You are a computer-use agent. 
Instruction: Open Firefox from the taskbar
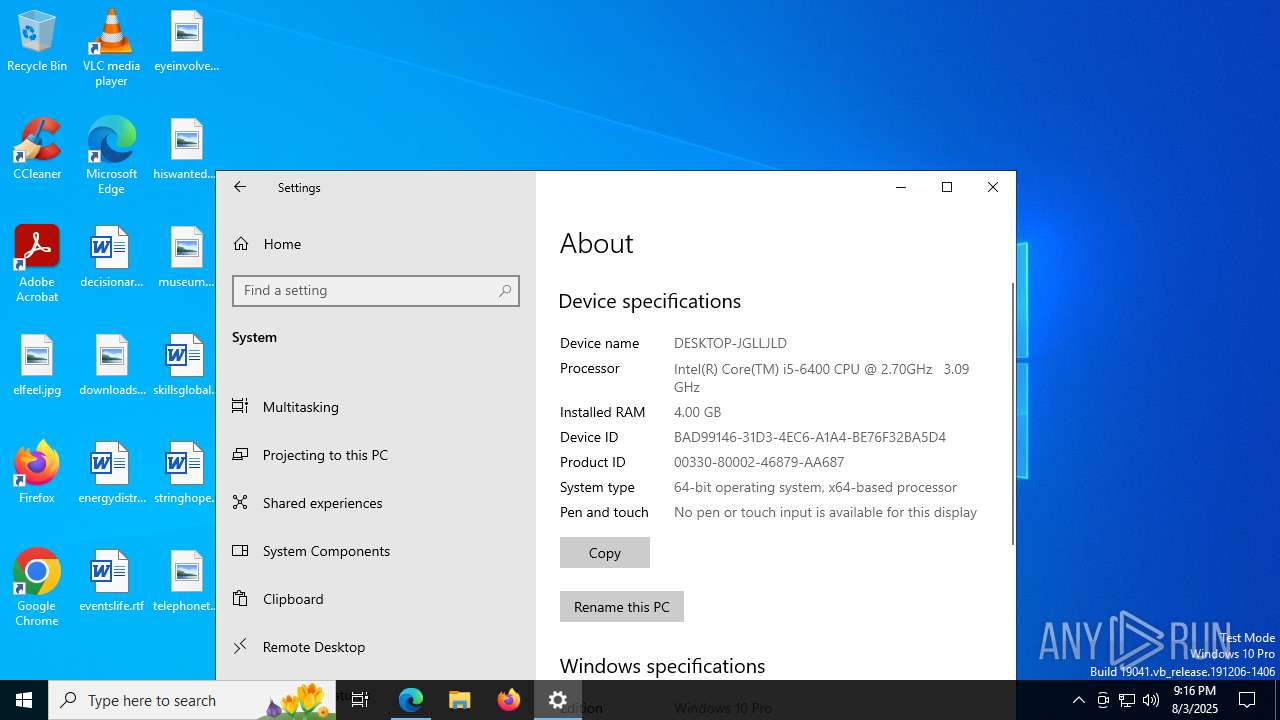pos(509,700)
